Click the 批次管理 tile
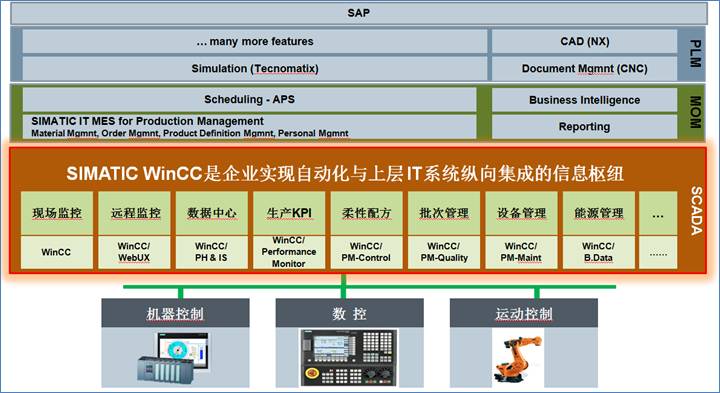 tap(444, 213)
